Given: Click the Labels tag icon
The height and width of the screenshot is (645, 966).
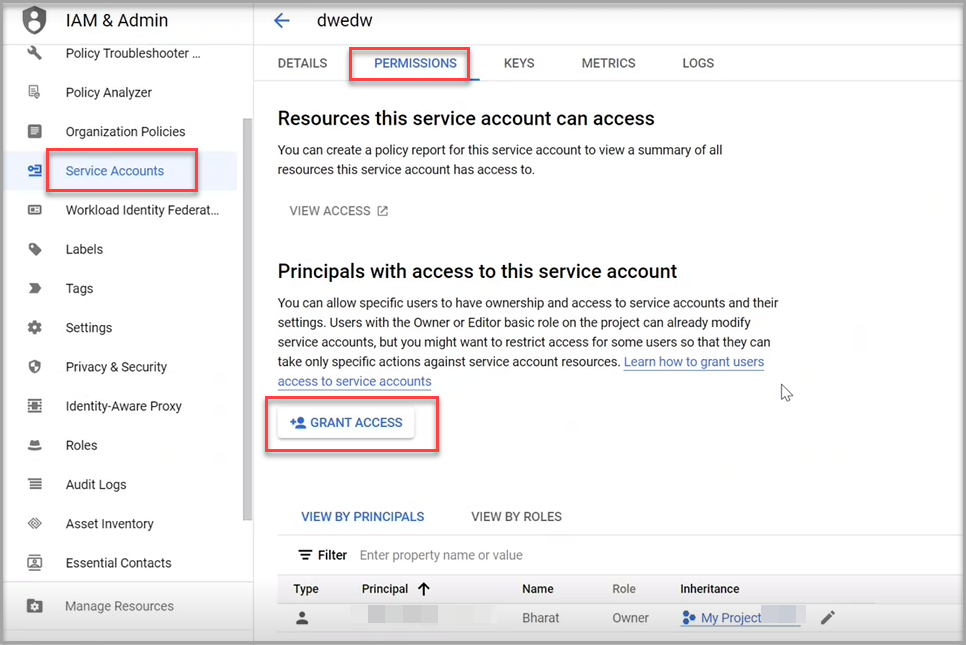Looking at the screenshot, I should 35,249.
